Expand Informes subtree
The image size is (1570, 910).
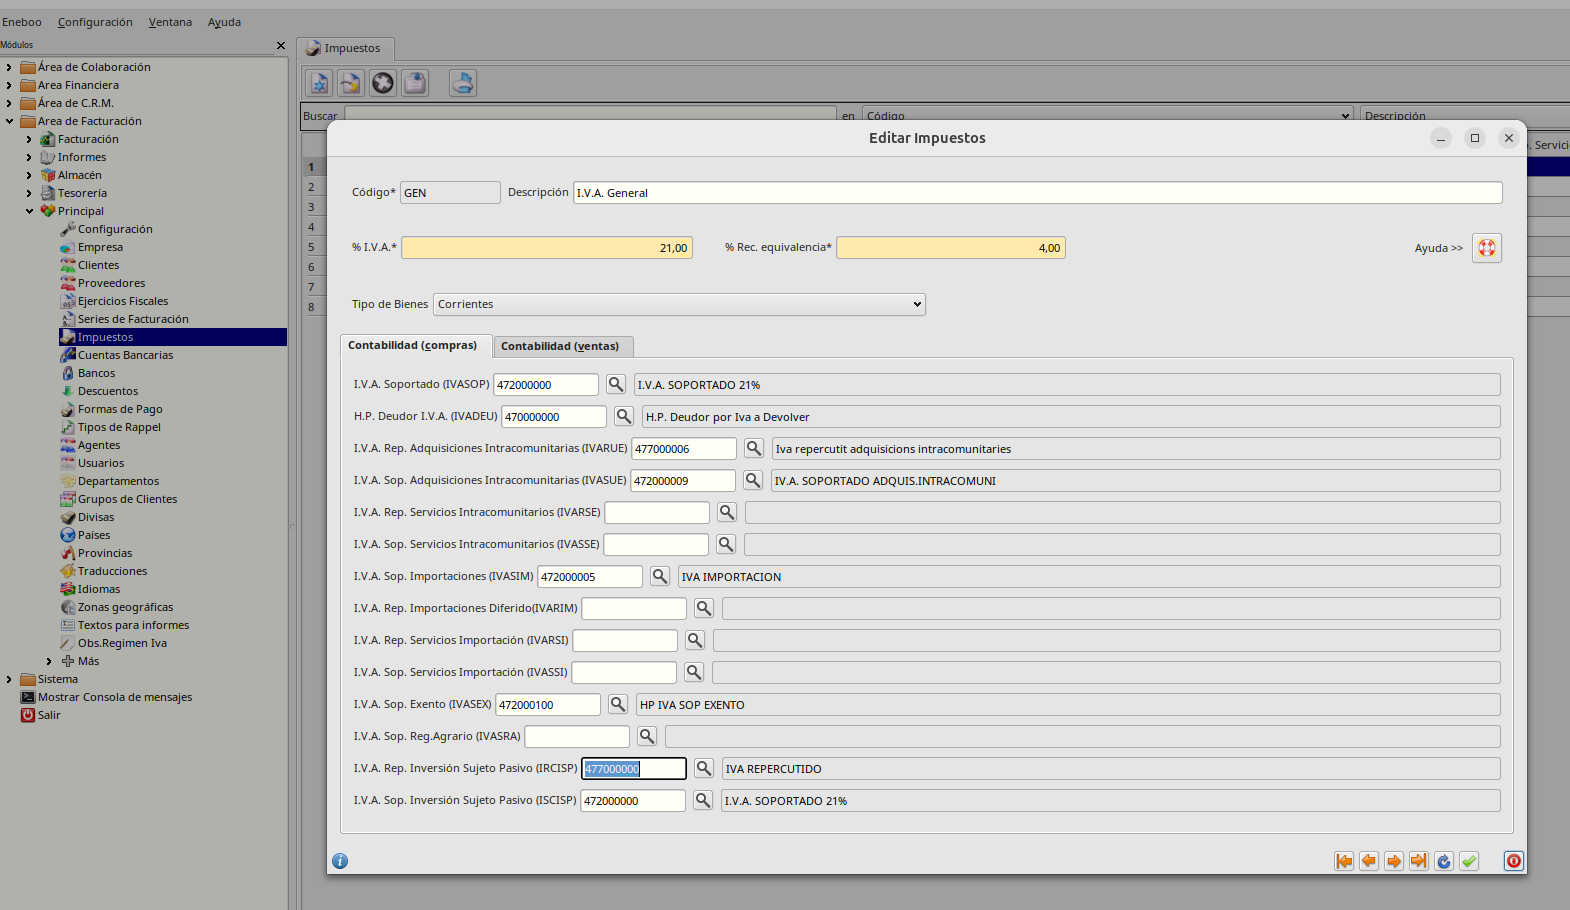point(29,157)
